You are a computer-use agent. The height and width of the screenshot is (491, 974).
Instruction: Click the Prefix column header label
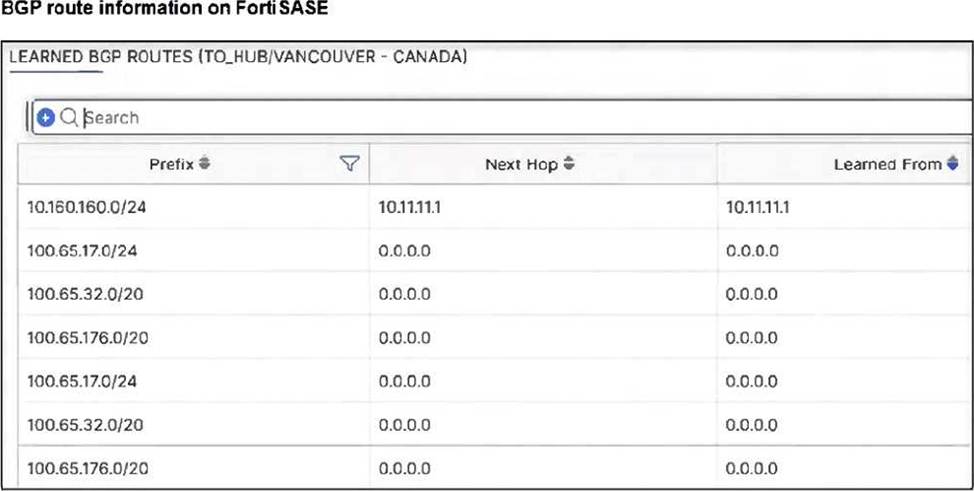pyautogui.click(x=171, y=164)
